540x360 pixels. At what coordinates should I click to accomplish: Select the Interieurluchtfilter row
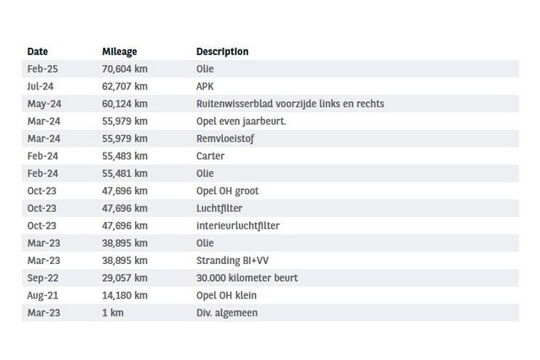(270, 226)
